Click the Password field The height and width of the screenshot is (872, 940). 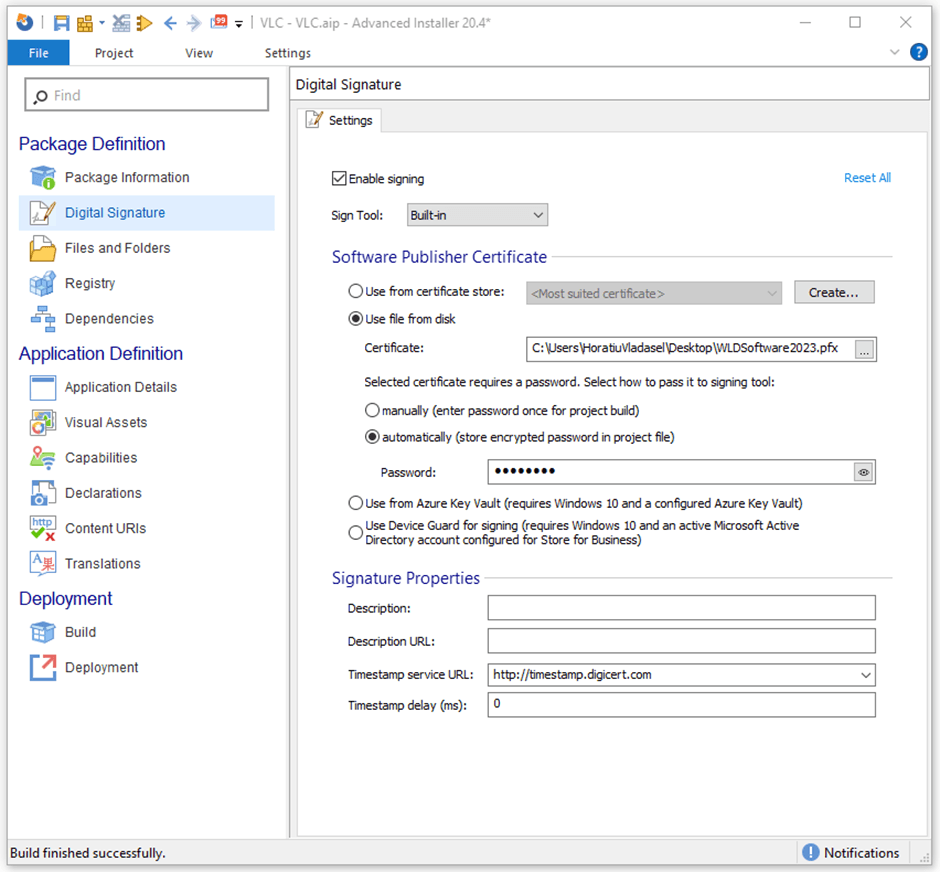[x=670, y=472]
